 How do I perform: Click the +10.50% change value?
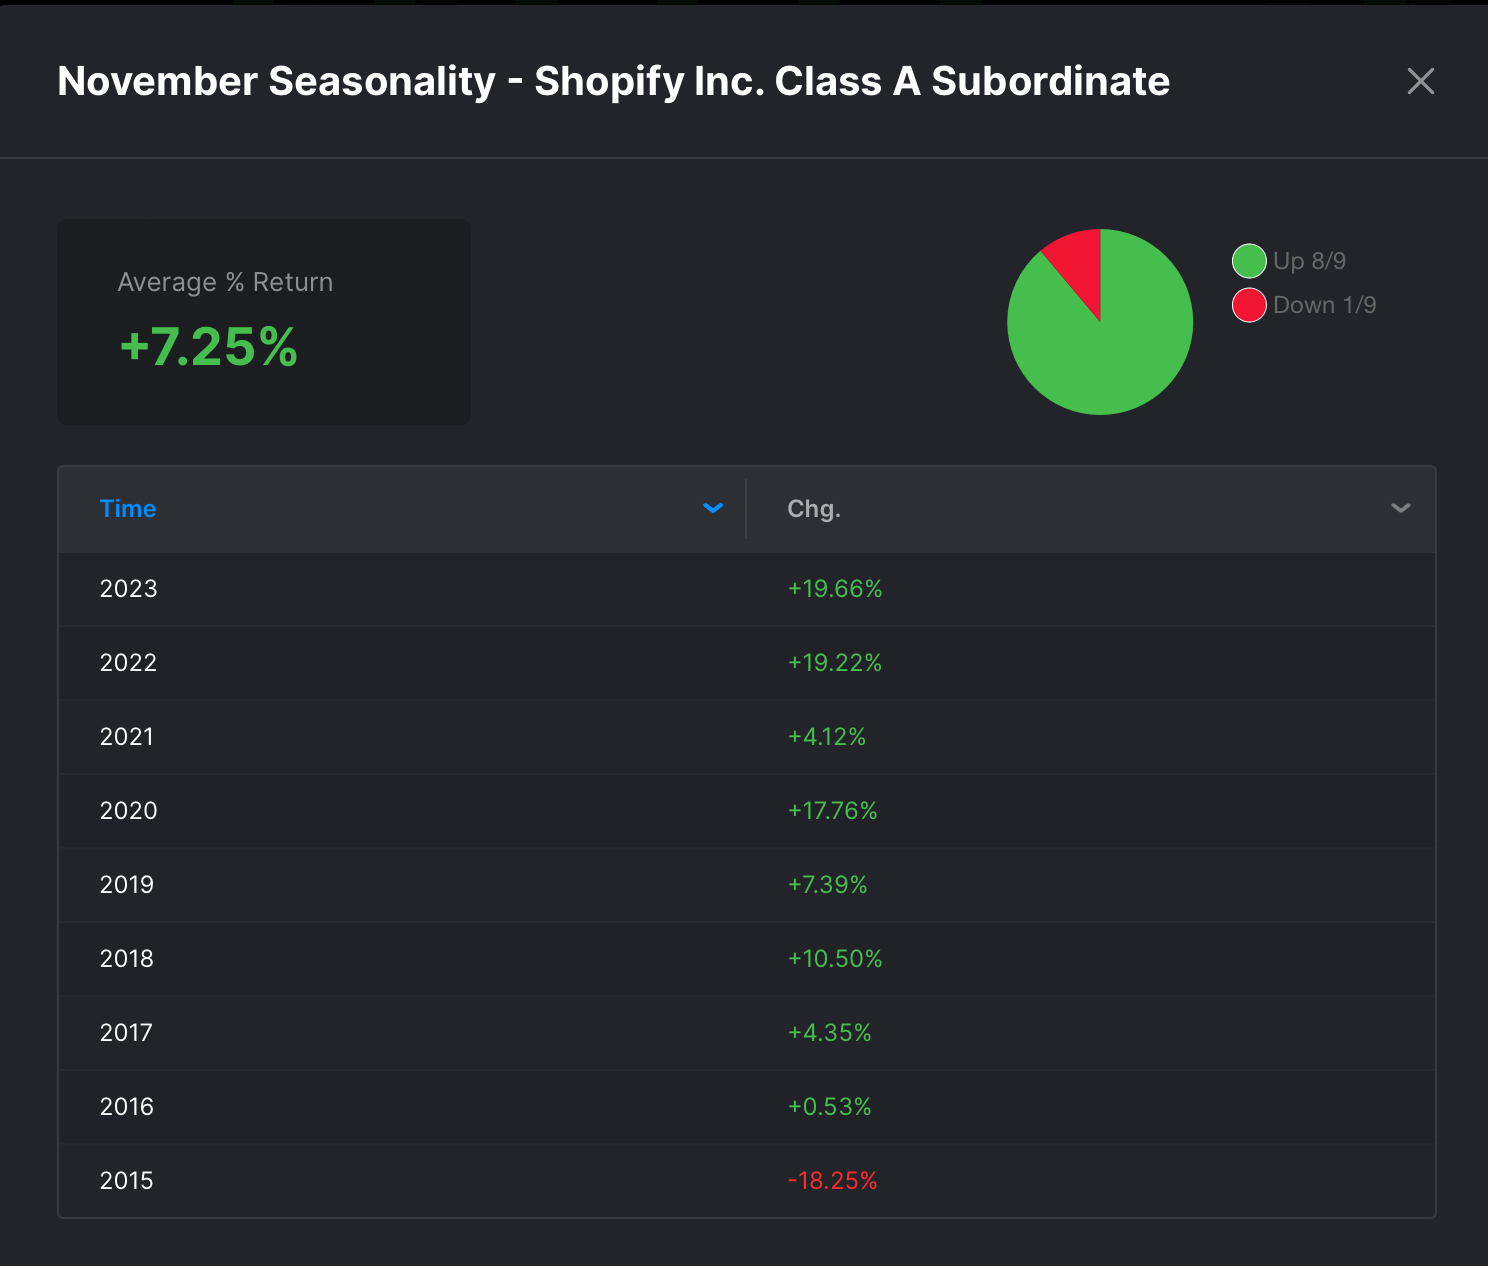pos(835,959)
